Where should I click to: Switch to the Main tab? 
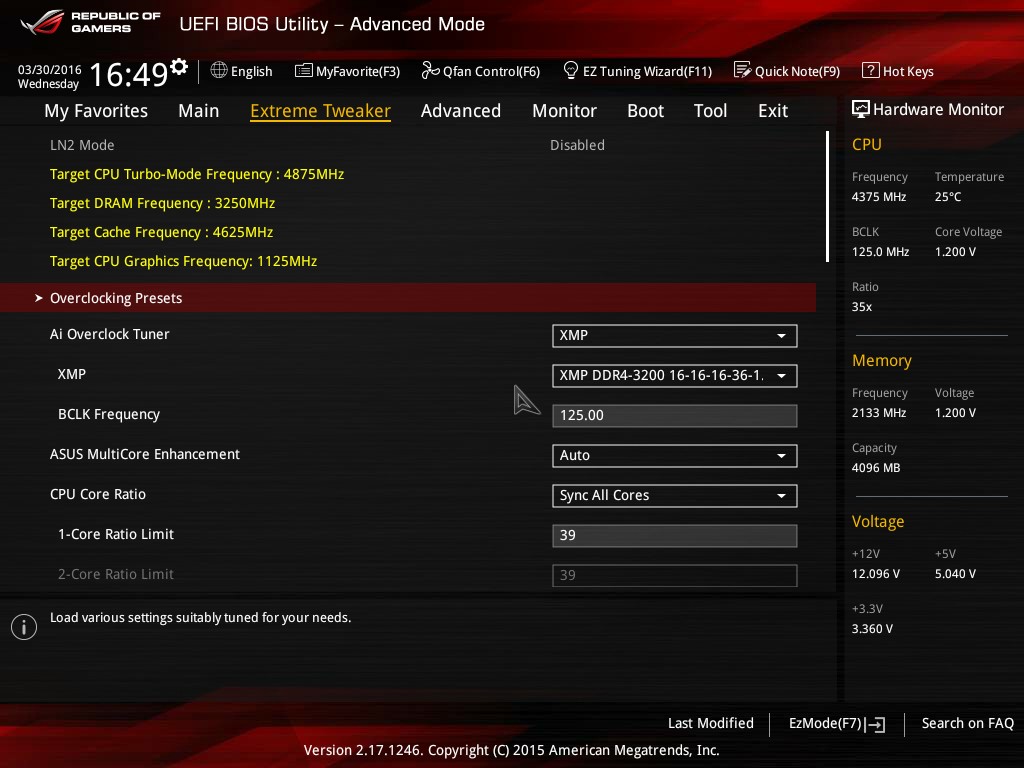(199, 111)
